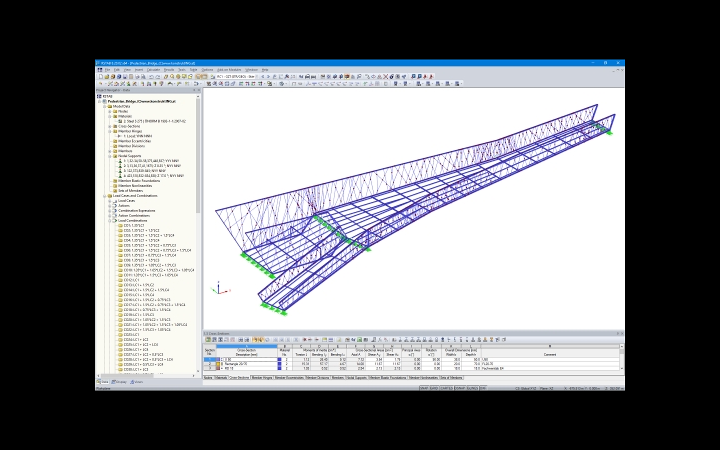Click color swatch of Rectangle 20/70 row
The image size is (720, 450).
click(x=218, y=364)
